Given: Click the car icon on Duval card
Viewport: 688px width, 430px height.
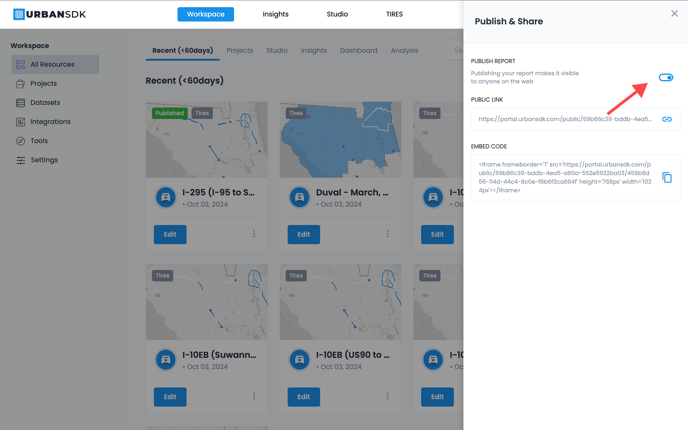Looking at the screenshot, I should coord(300,197).
